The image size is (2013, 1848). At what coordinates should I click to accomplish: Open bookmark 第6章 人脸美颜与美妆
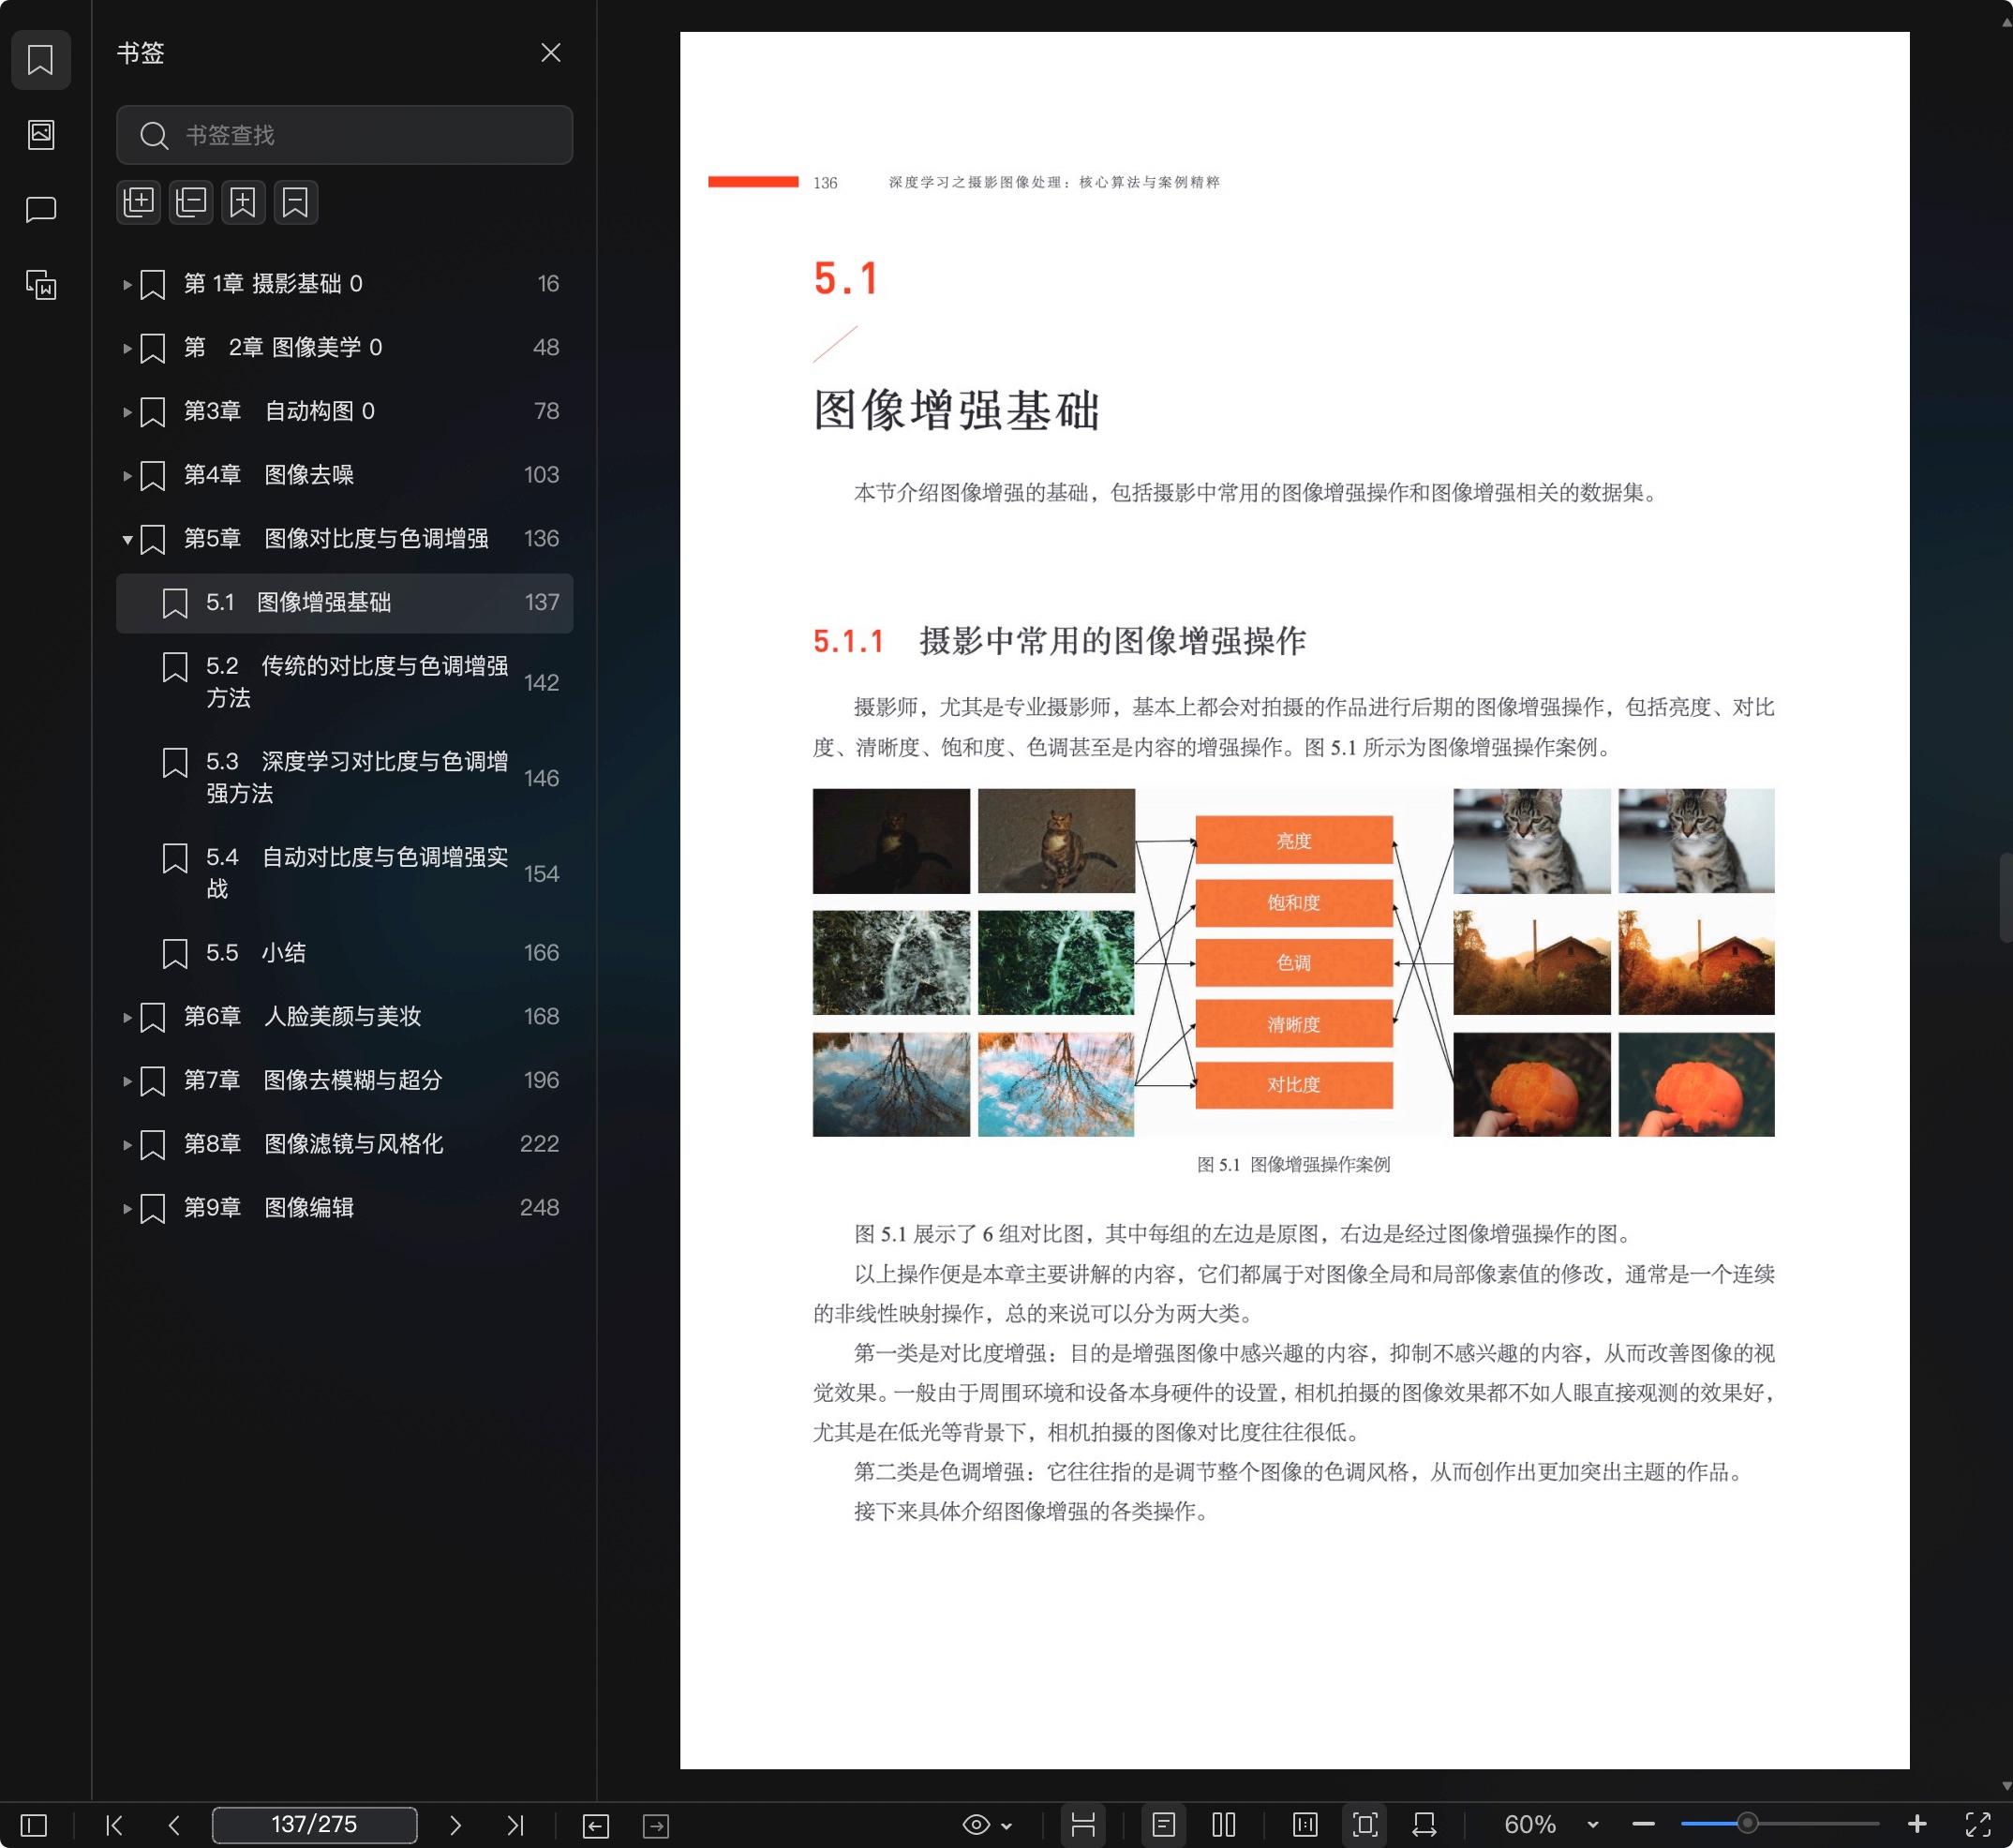pos(302,1016)
